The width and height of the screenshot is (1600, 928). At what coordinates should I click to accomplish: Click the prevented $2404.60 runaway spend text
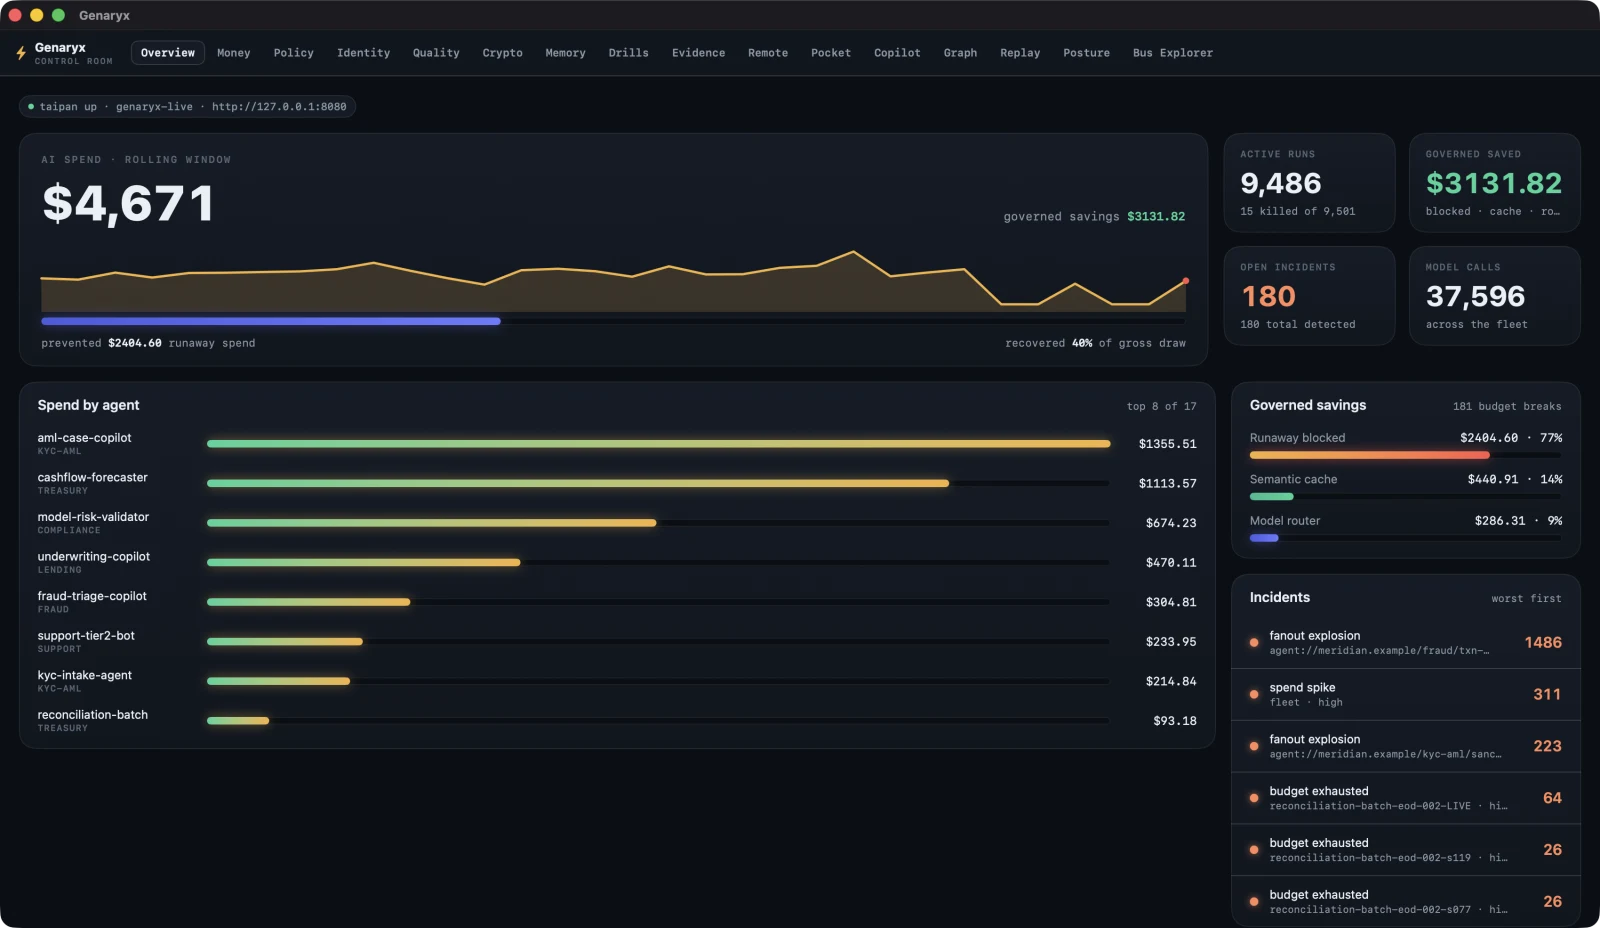coord(148,343)
